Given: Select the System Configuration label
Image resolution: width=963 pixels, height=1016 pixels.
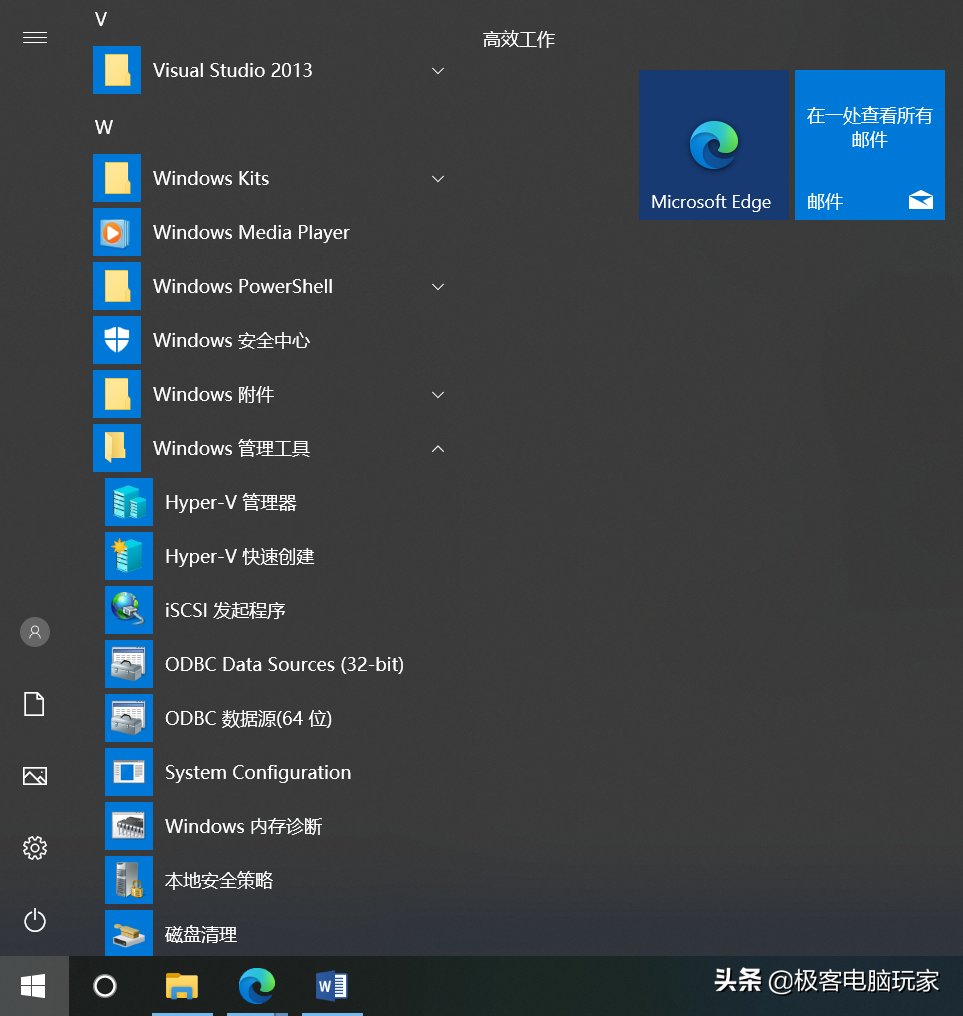Looking at the screenshot, I should pos(258,772).
